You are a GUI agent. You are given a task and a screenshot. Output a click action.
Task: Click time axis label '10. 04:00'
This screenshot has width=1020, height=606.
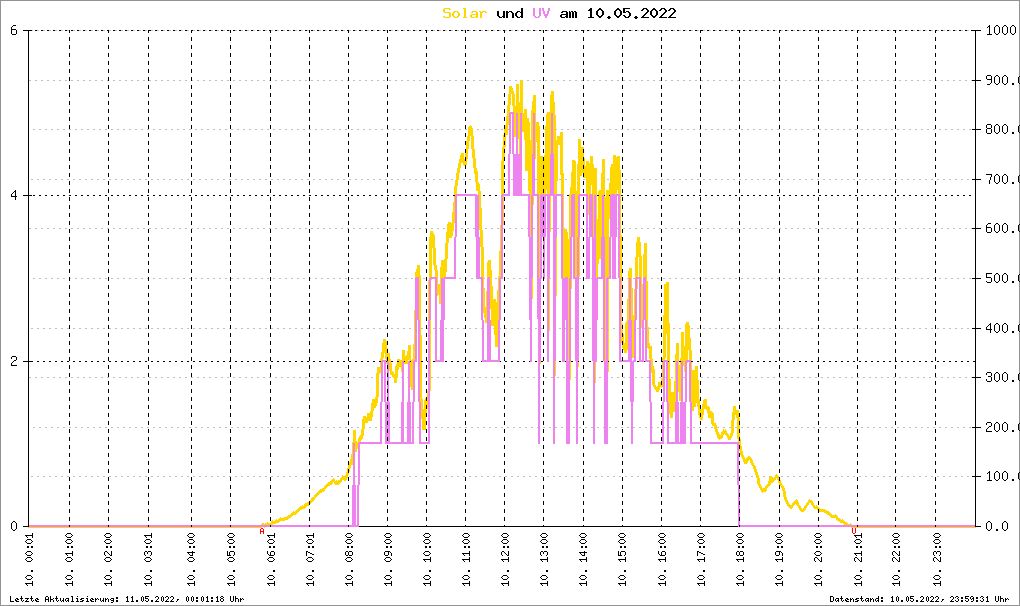[x=191, y=559]
